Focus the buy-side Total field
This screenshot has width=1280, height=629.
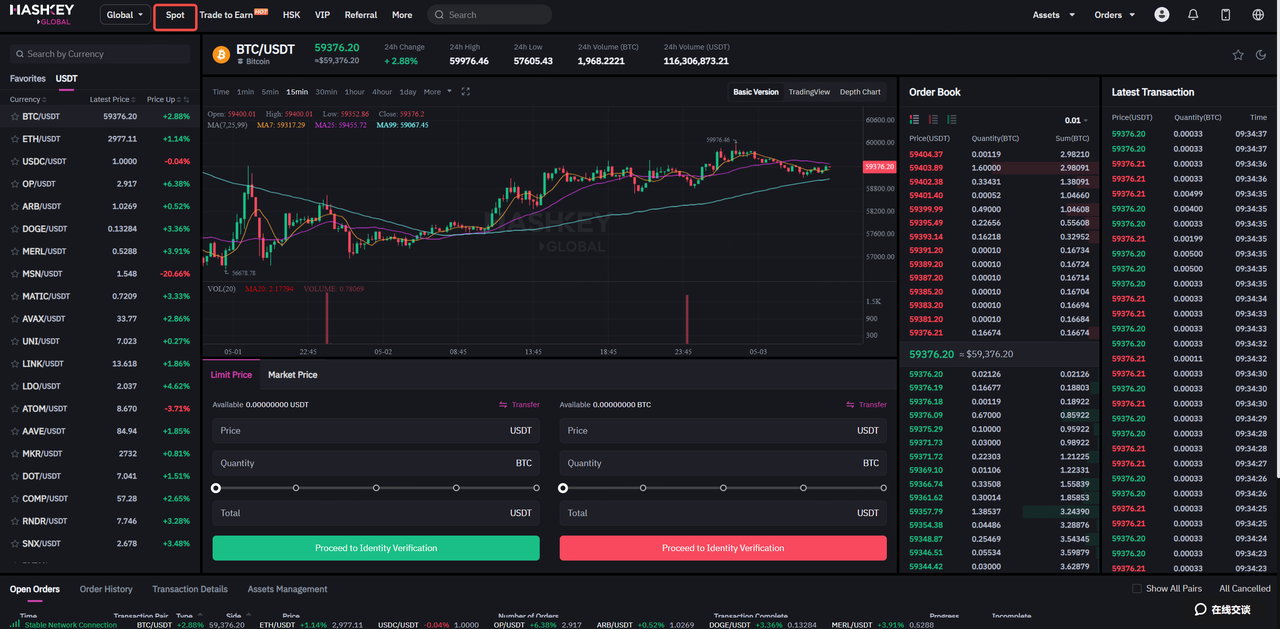376,513
